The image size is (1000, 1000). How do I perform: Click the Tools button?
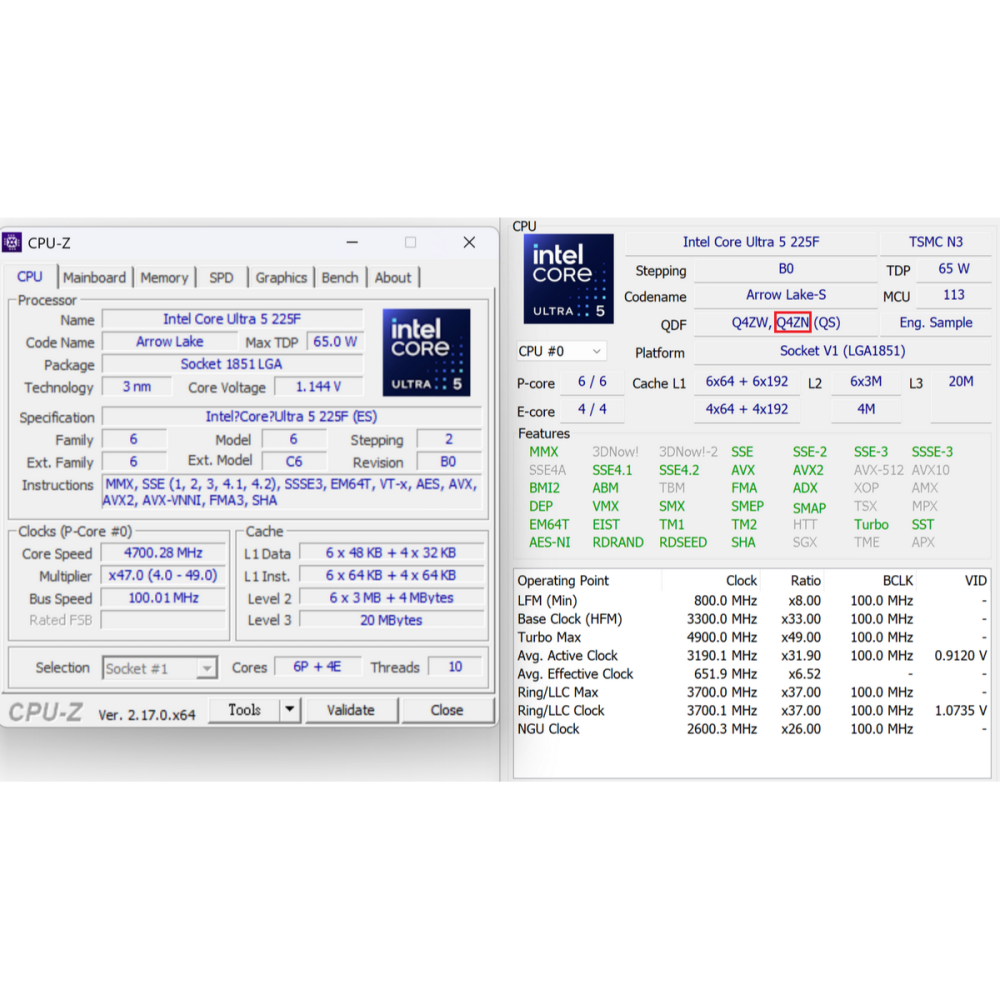tap(244, 710)
